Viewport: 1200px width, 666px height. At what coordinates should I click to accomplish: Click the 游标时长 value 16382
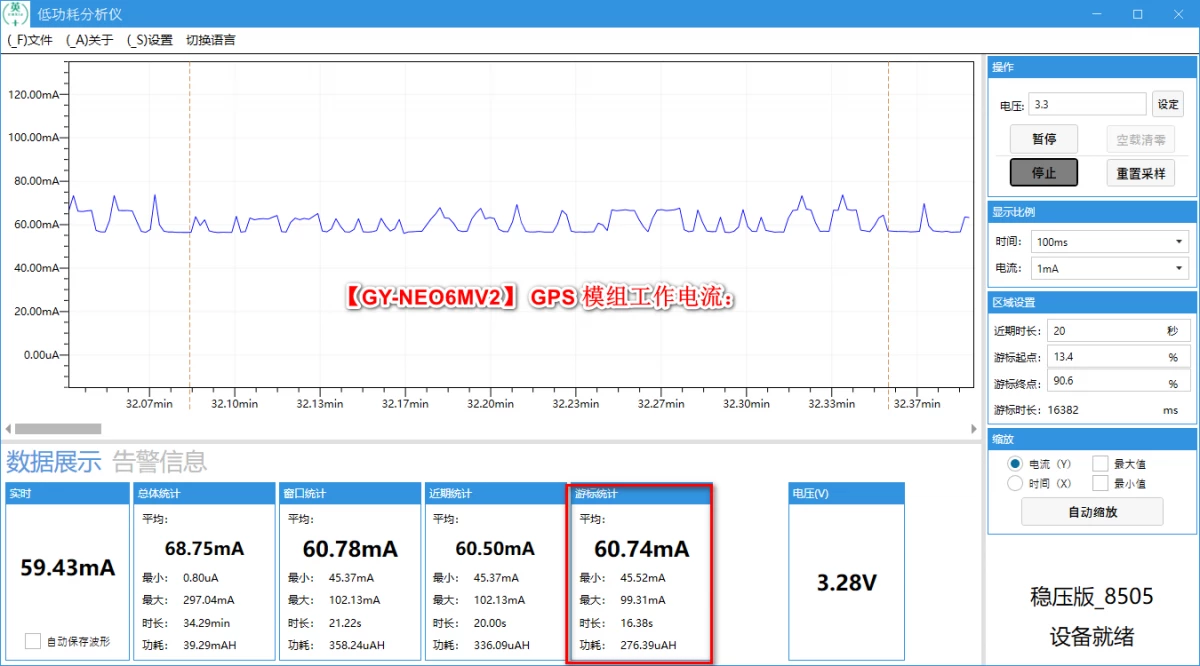tap(1062, 410)
